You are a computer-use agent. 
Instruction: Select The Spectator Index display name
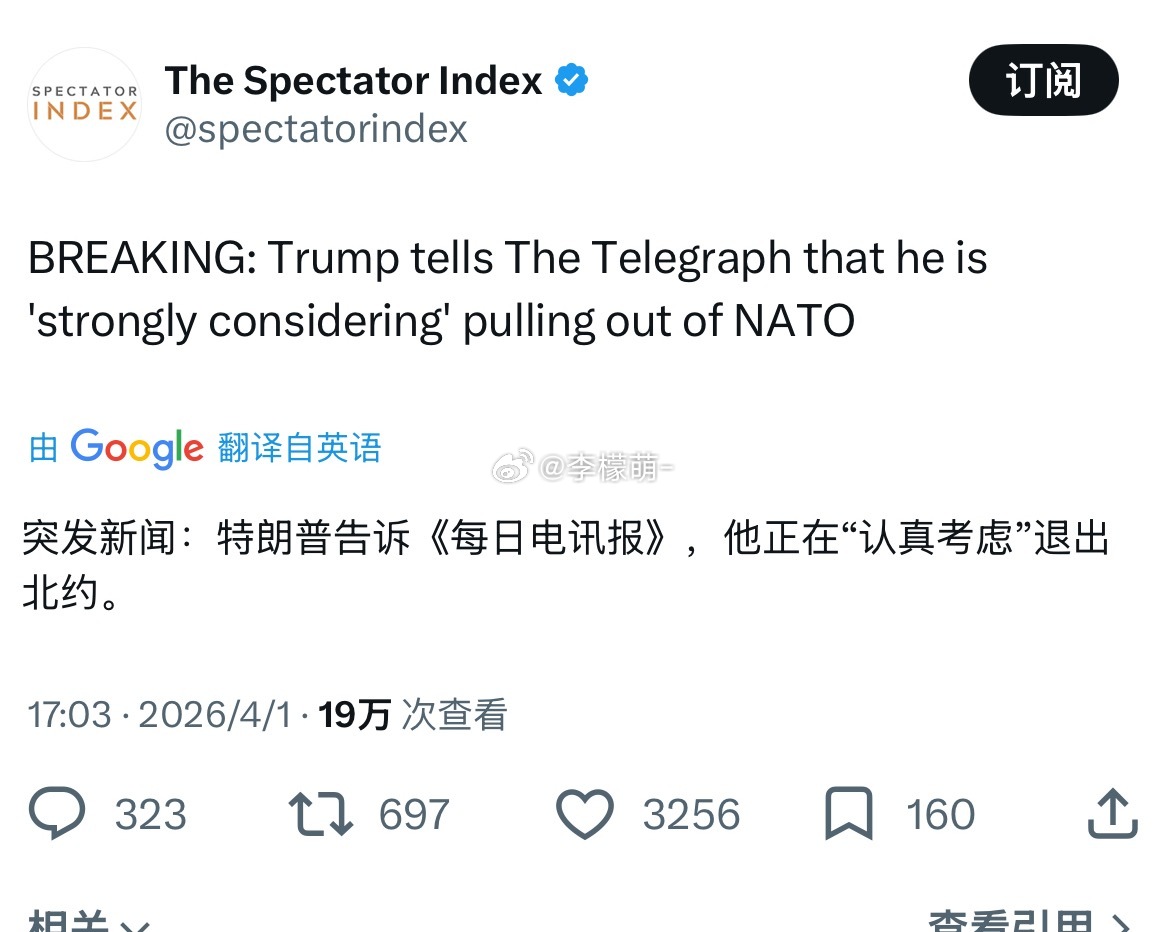pos(352,79)
